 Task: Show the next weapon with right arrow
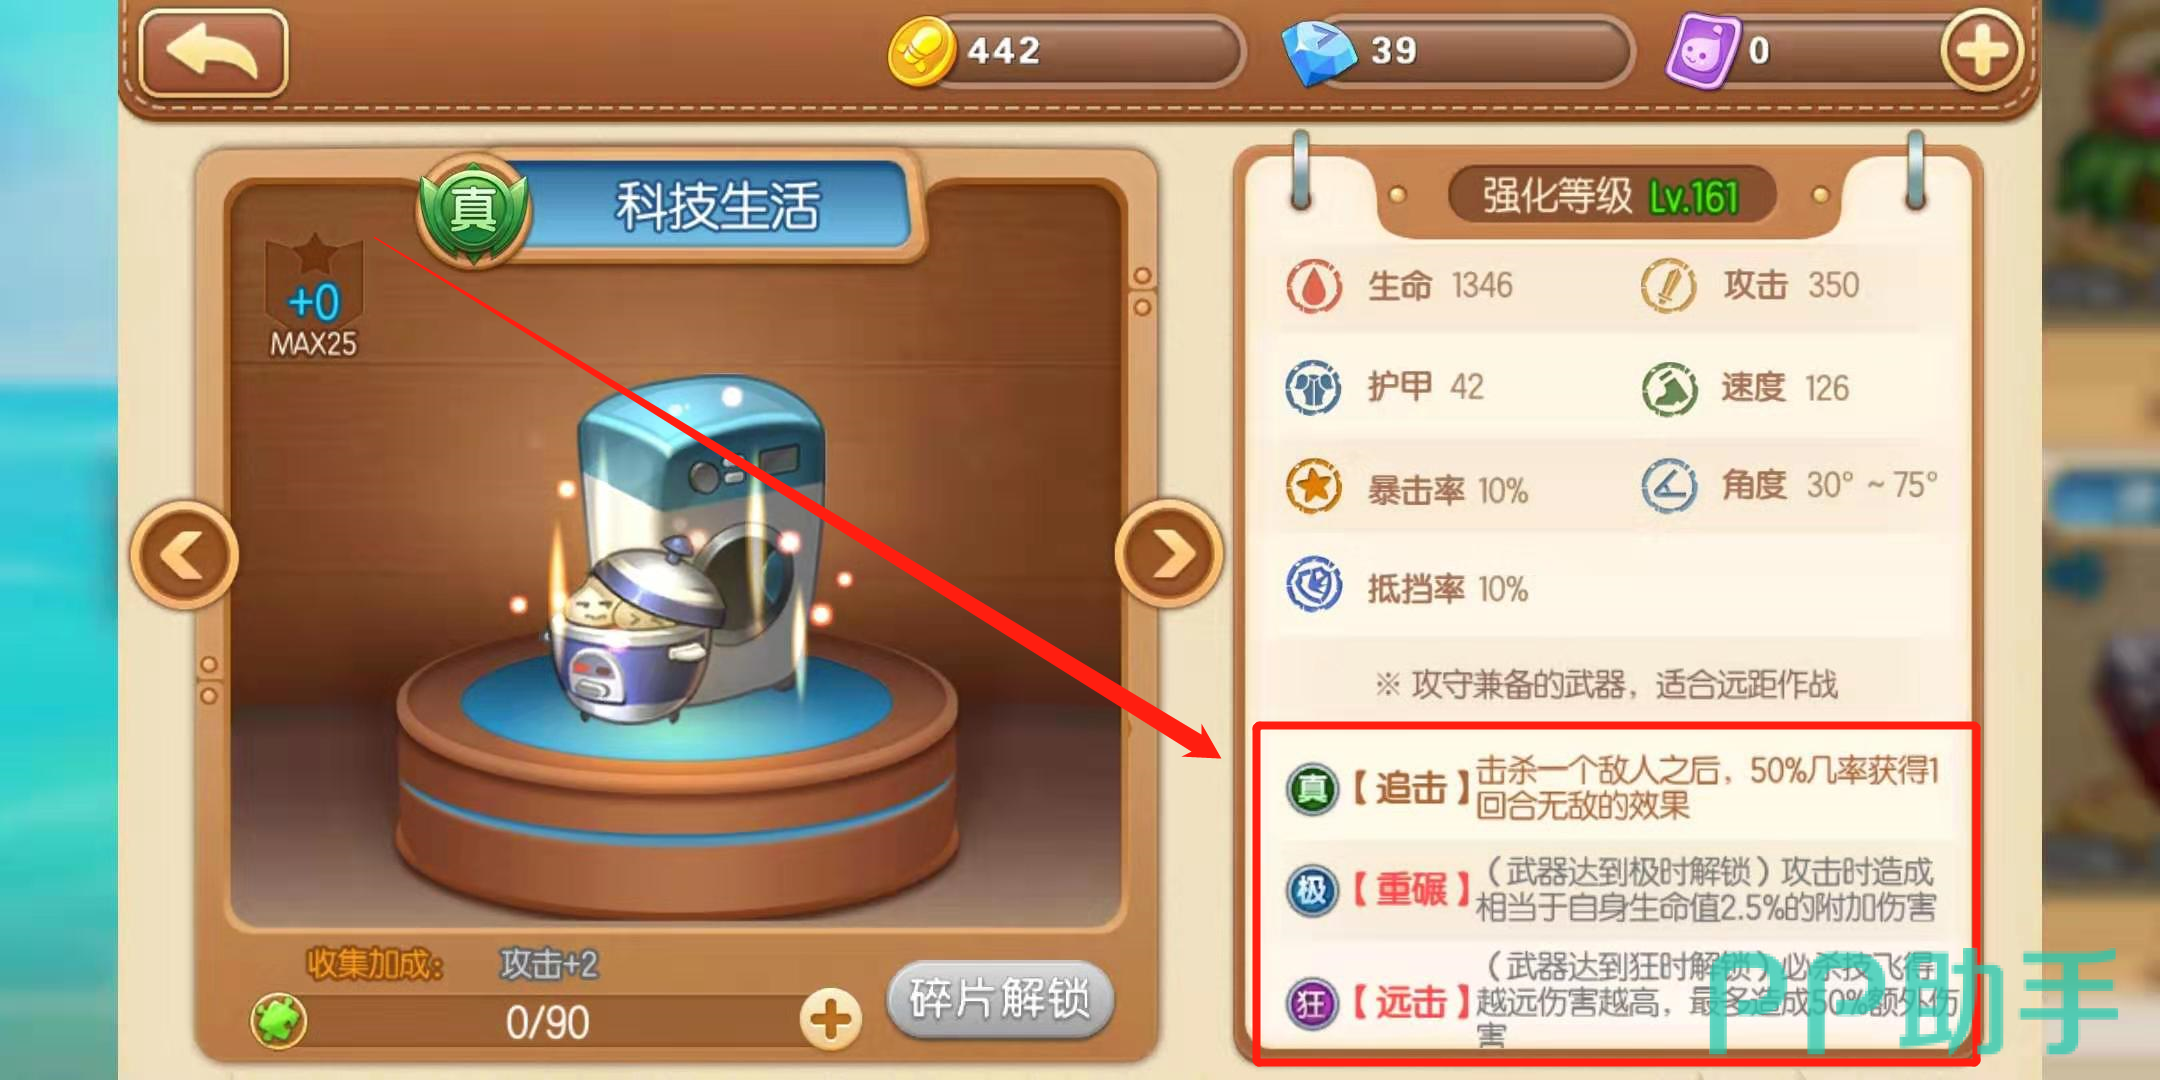tap(1169, 553)
